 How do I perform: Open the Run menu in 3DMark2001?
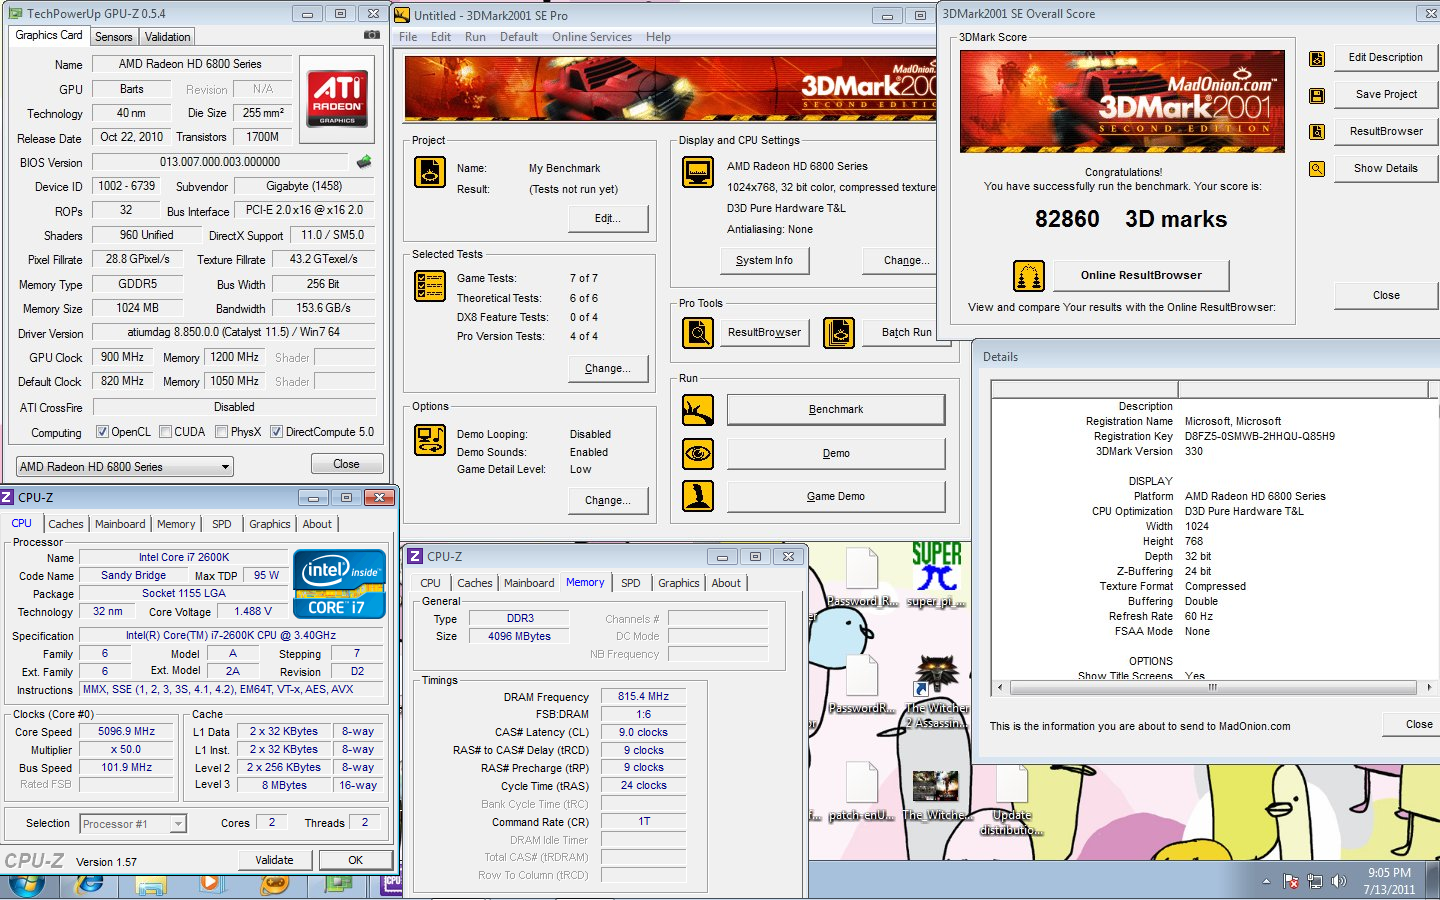point(475,37)
